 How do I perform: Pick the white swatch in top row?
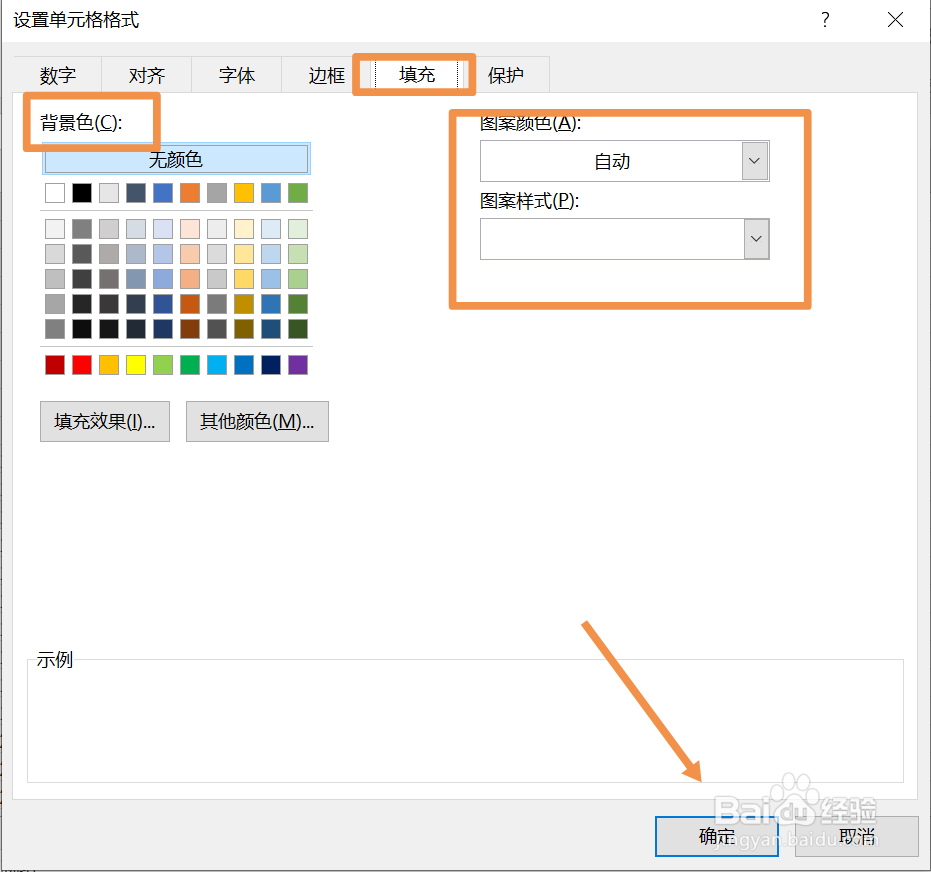pyautogui.click(x=55, y=193)
